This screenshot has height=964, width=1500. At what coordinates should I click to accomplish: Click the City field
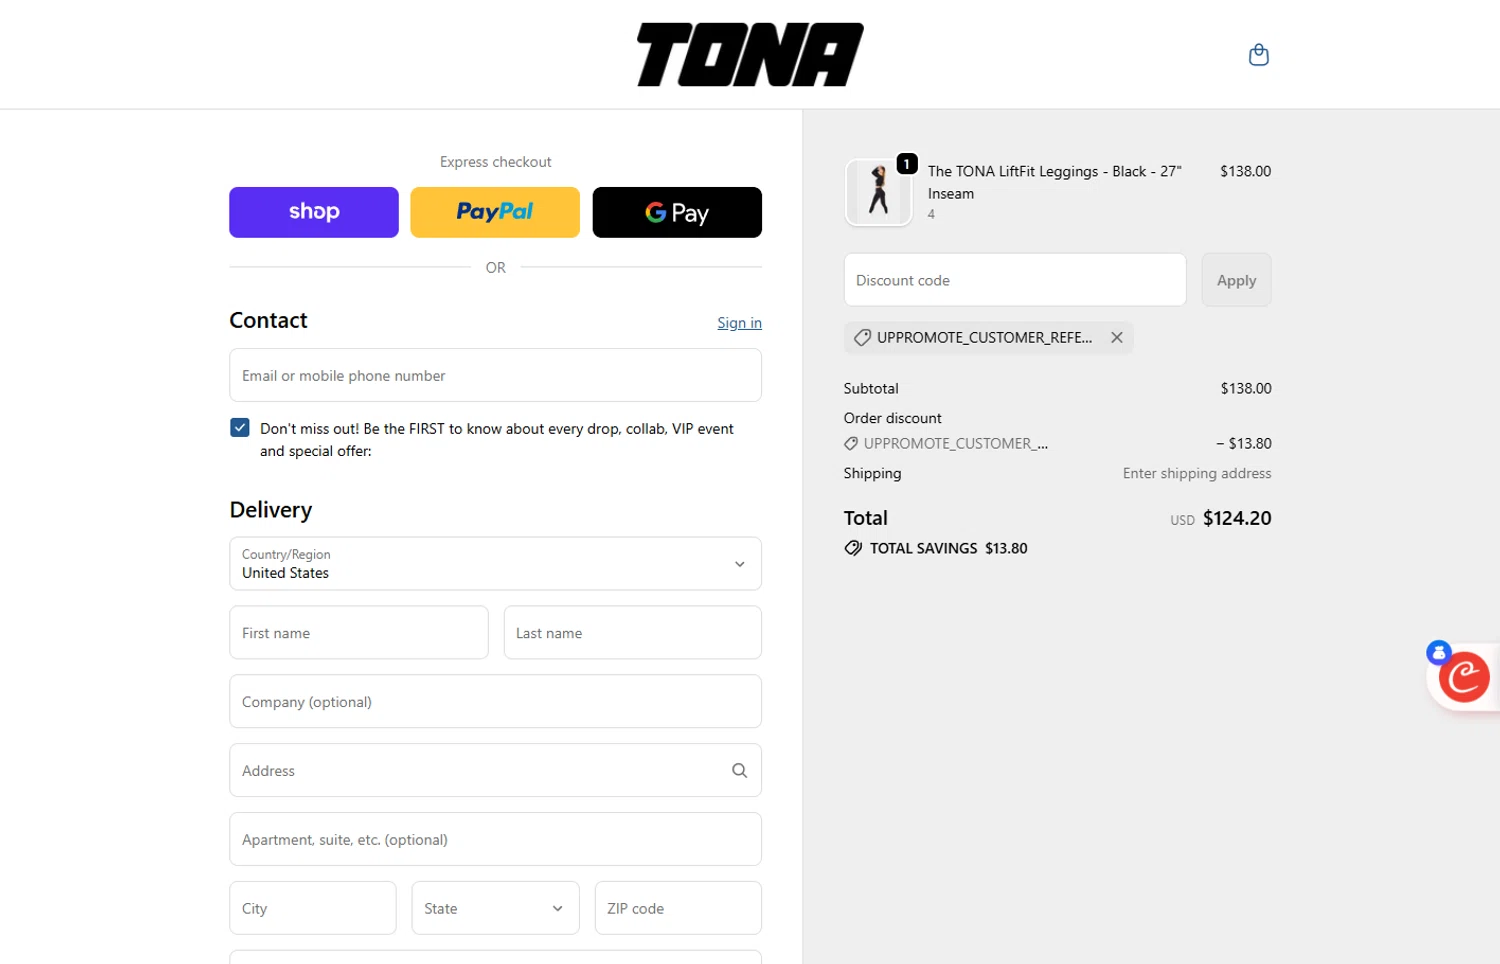[x=313, y=908]
